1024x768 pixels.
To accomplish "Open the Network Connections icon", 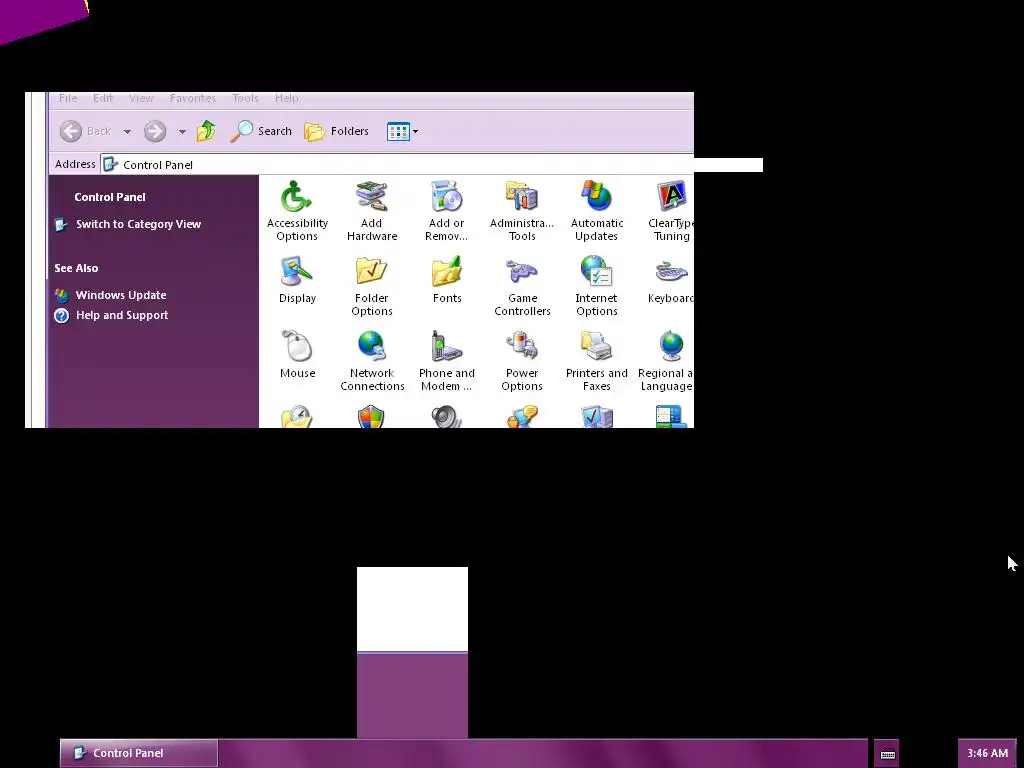I will (x=372, y=360).
